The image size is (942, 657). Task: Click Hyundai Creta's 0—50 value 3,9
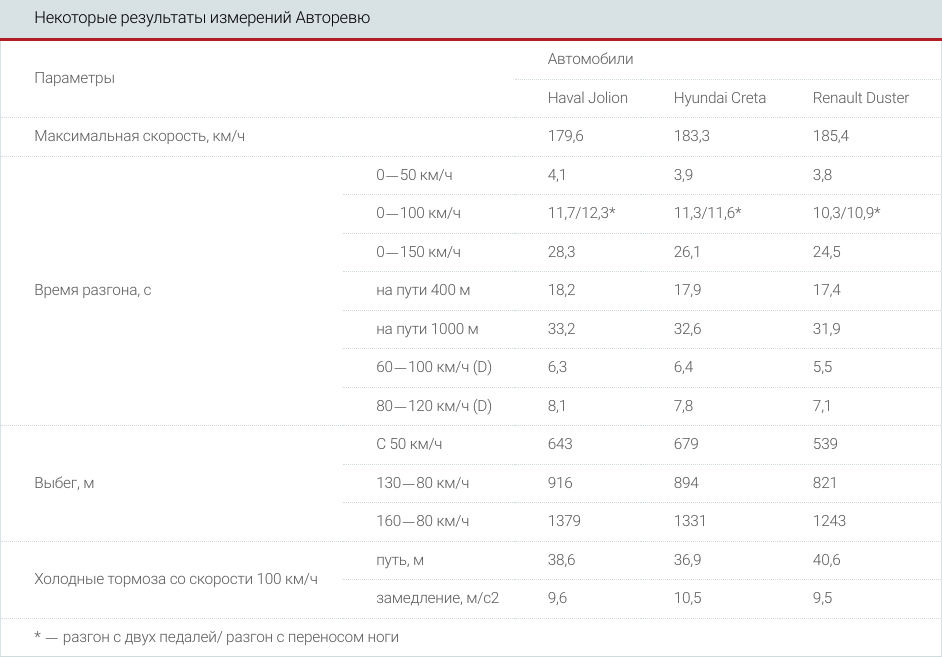point(683,175)
